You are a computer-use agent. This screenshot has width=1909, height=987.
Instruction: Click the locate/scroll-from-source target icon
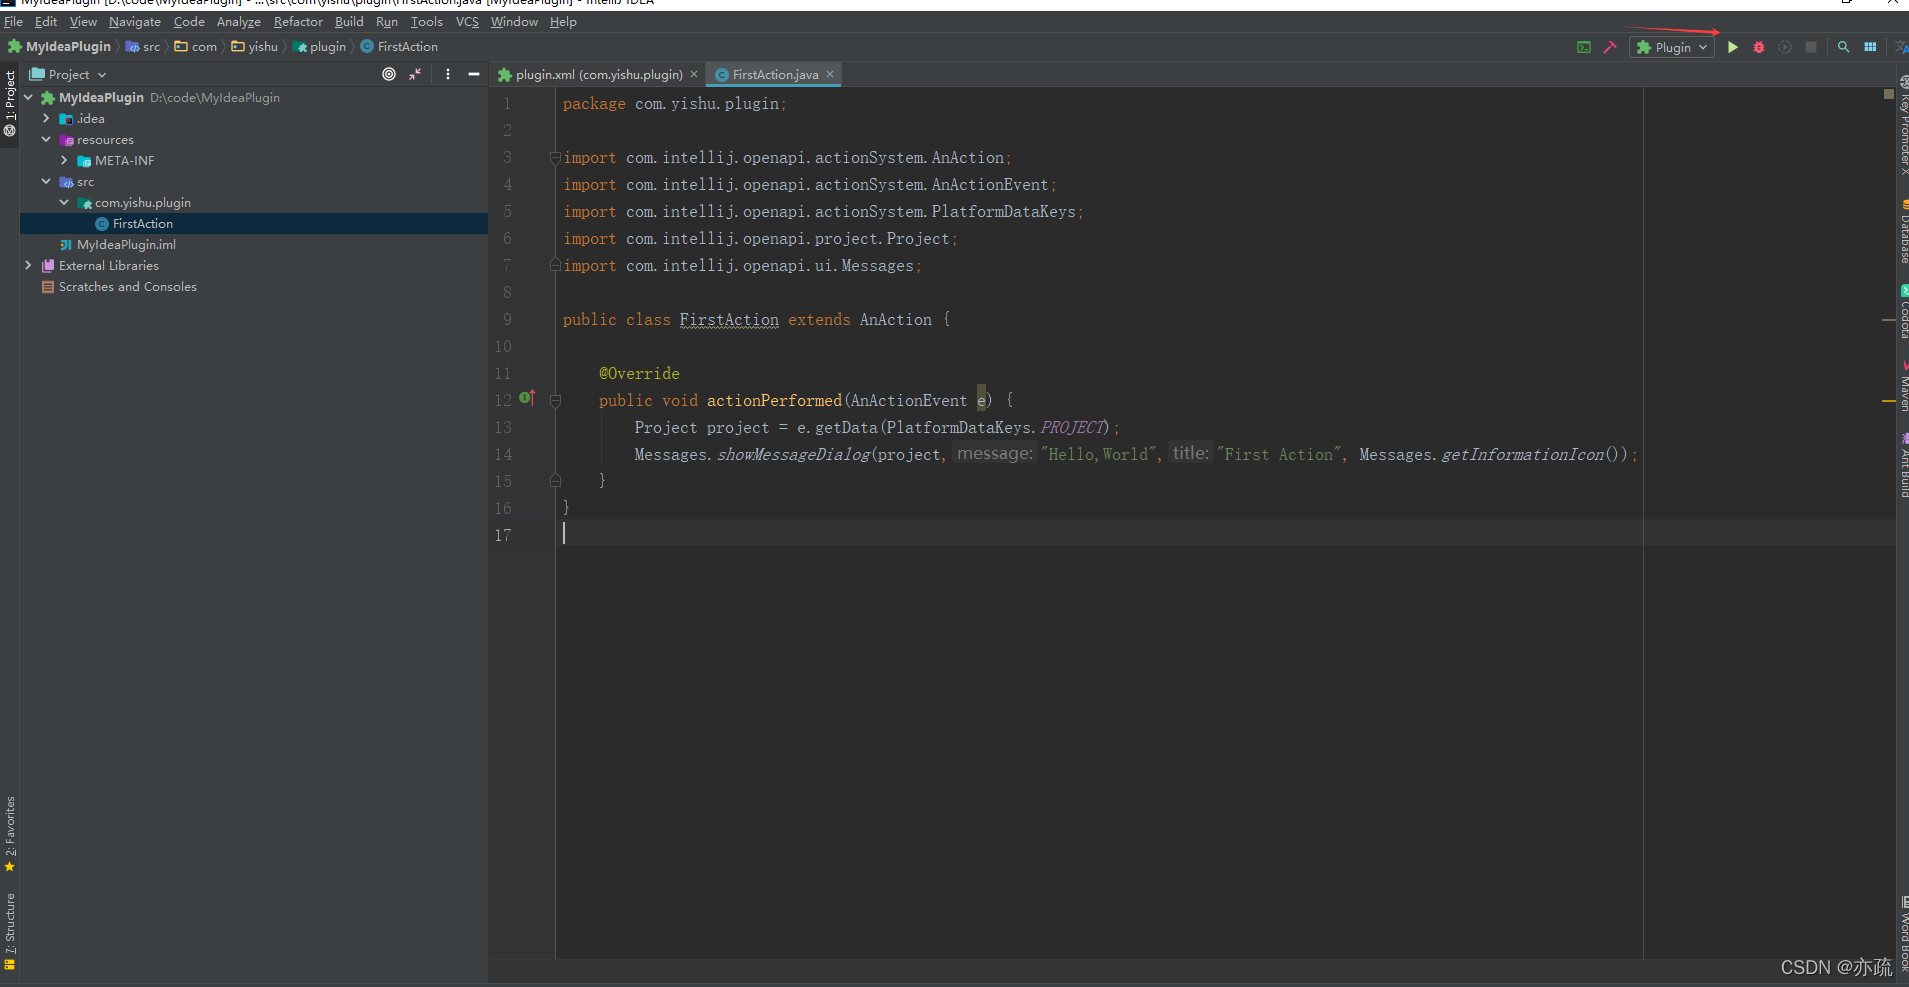(389, 74)
